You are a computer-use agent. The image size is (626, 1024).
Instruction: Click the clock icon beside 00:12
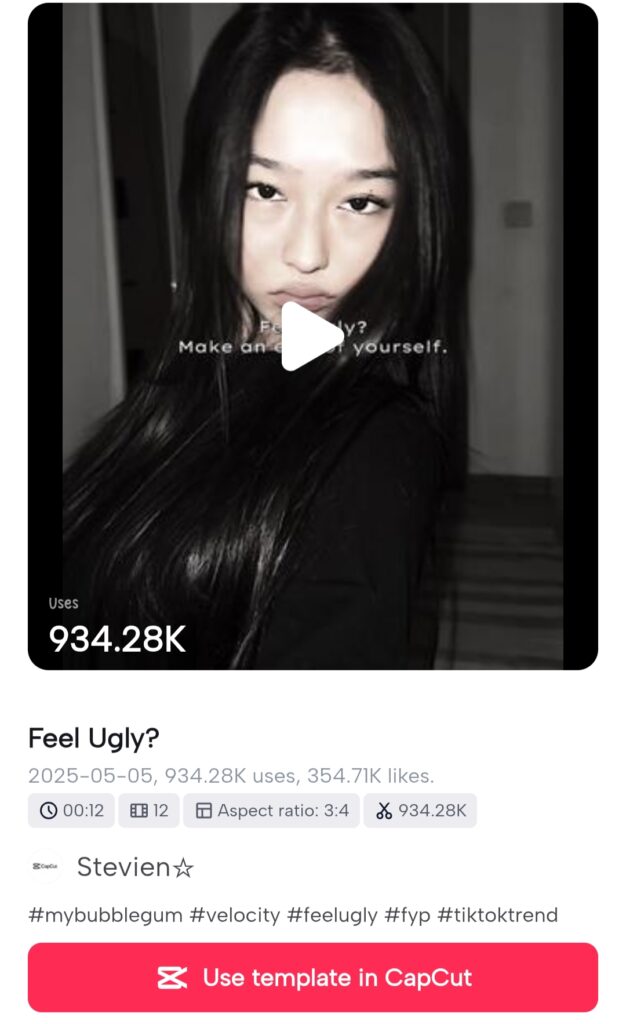click(49, 810)
